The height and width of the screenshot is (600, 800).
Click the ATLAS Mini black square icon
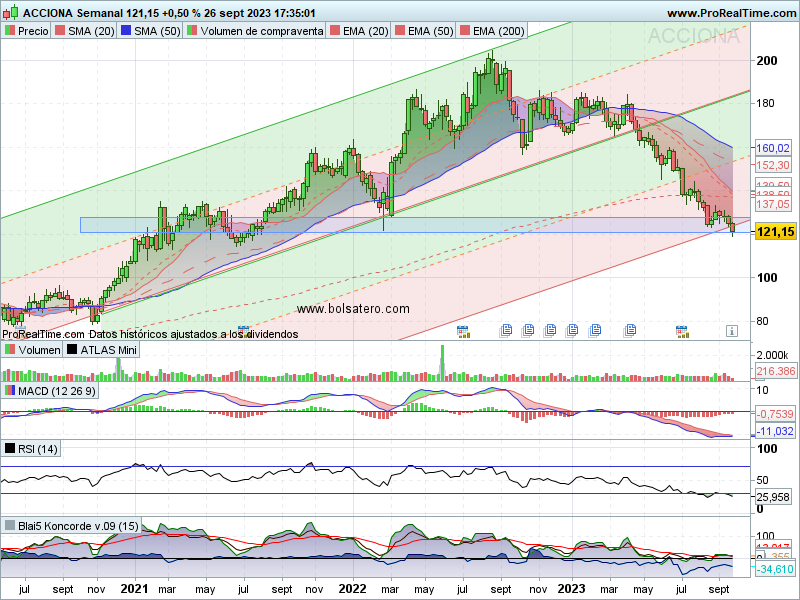(72, 350)
